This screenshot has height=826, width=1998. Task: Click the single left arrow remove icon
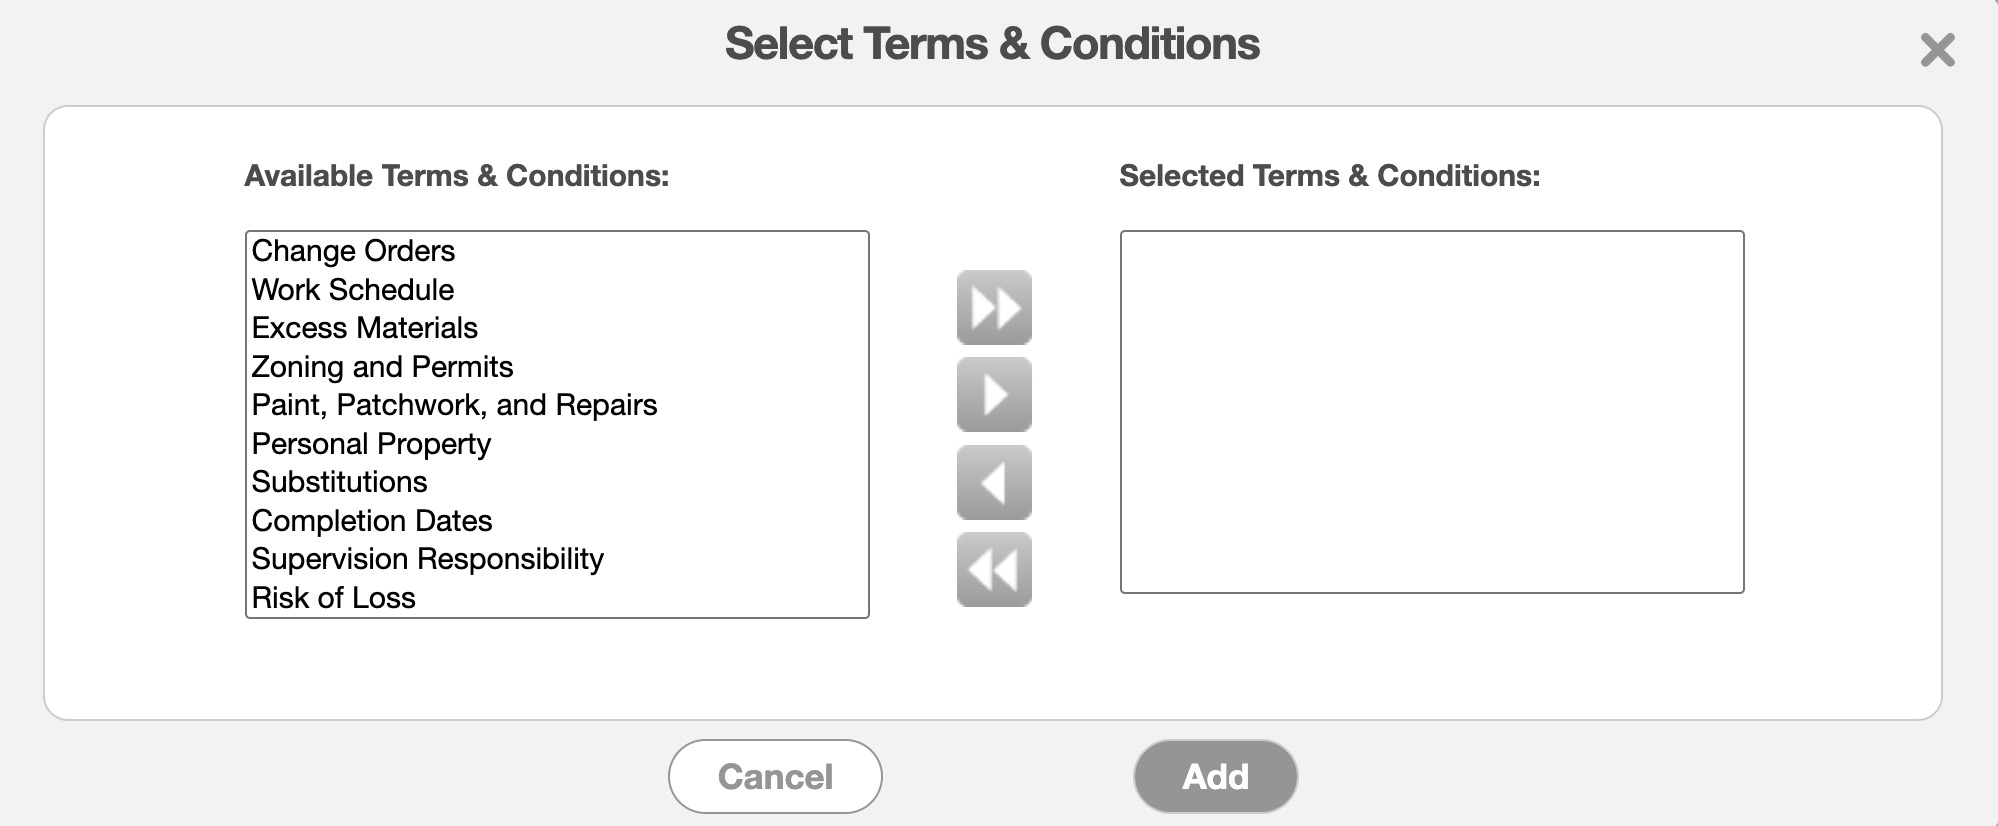click(x=994, y=482)
